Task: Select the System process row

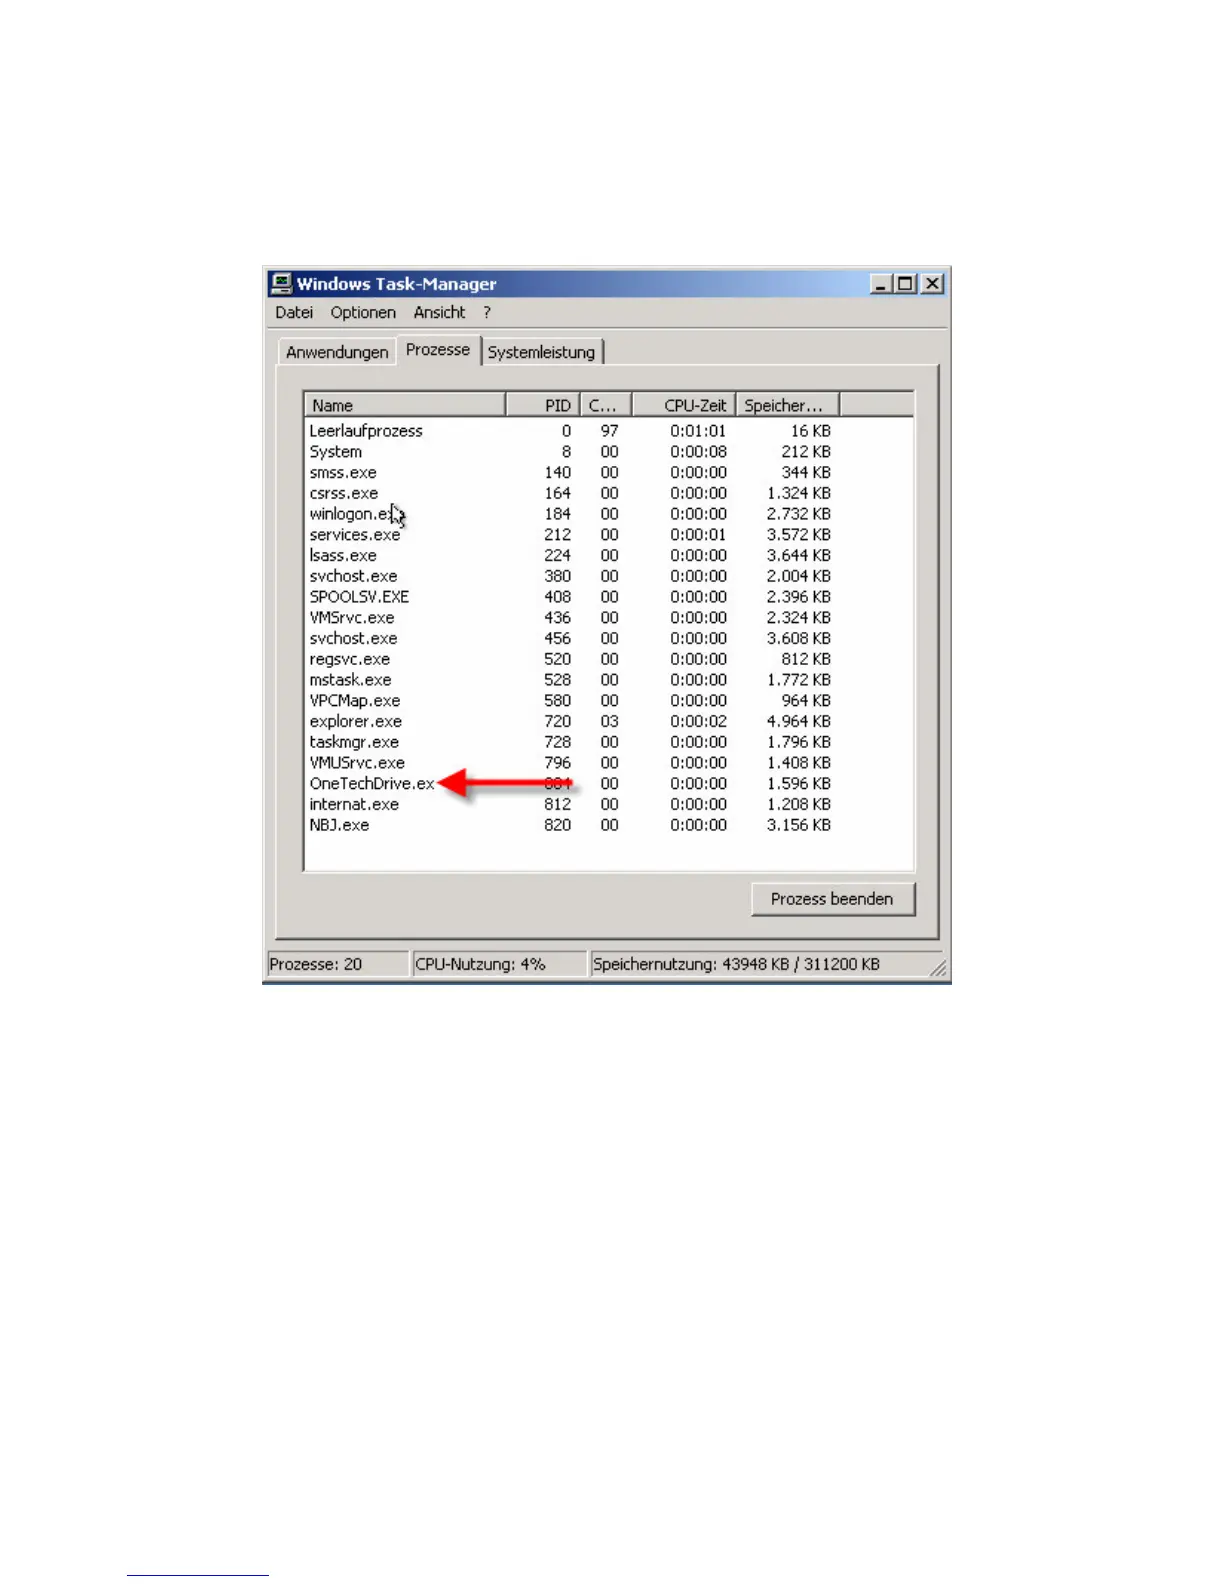Action: tap(570, 452)
